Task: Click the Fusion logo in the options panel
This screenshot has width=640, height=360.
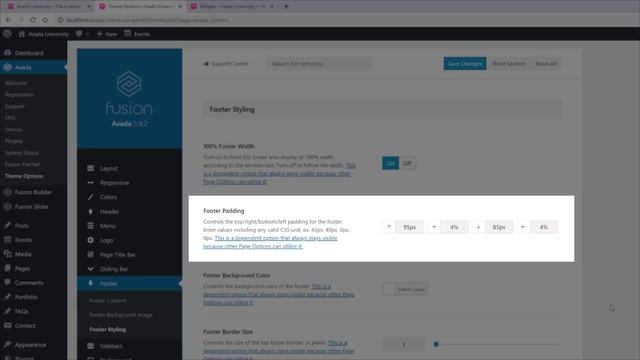Action: click(x=129, y=84)
